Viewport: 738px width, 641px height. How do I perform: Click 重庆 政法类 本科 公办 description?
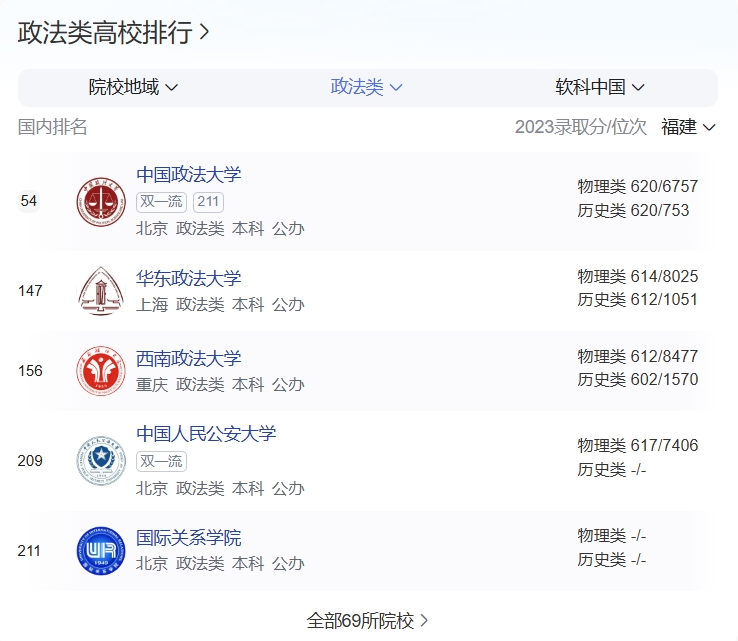pos(220,385)
